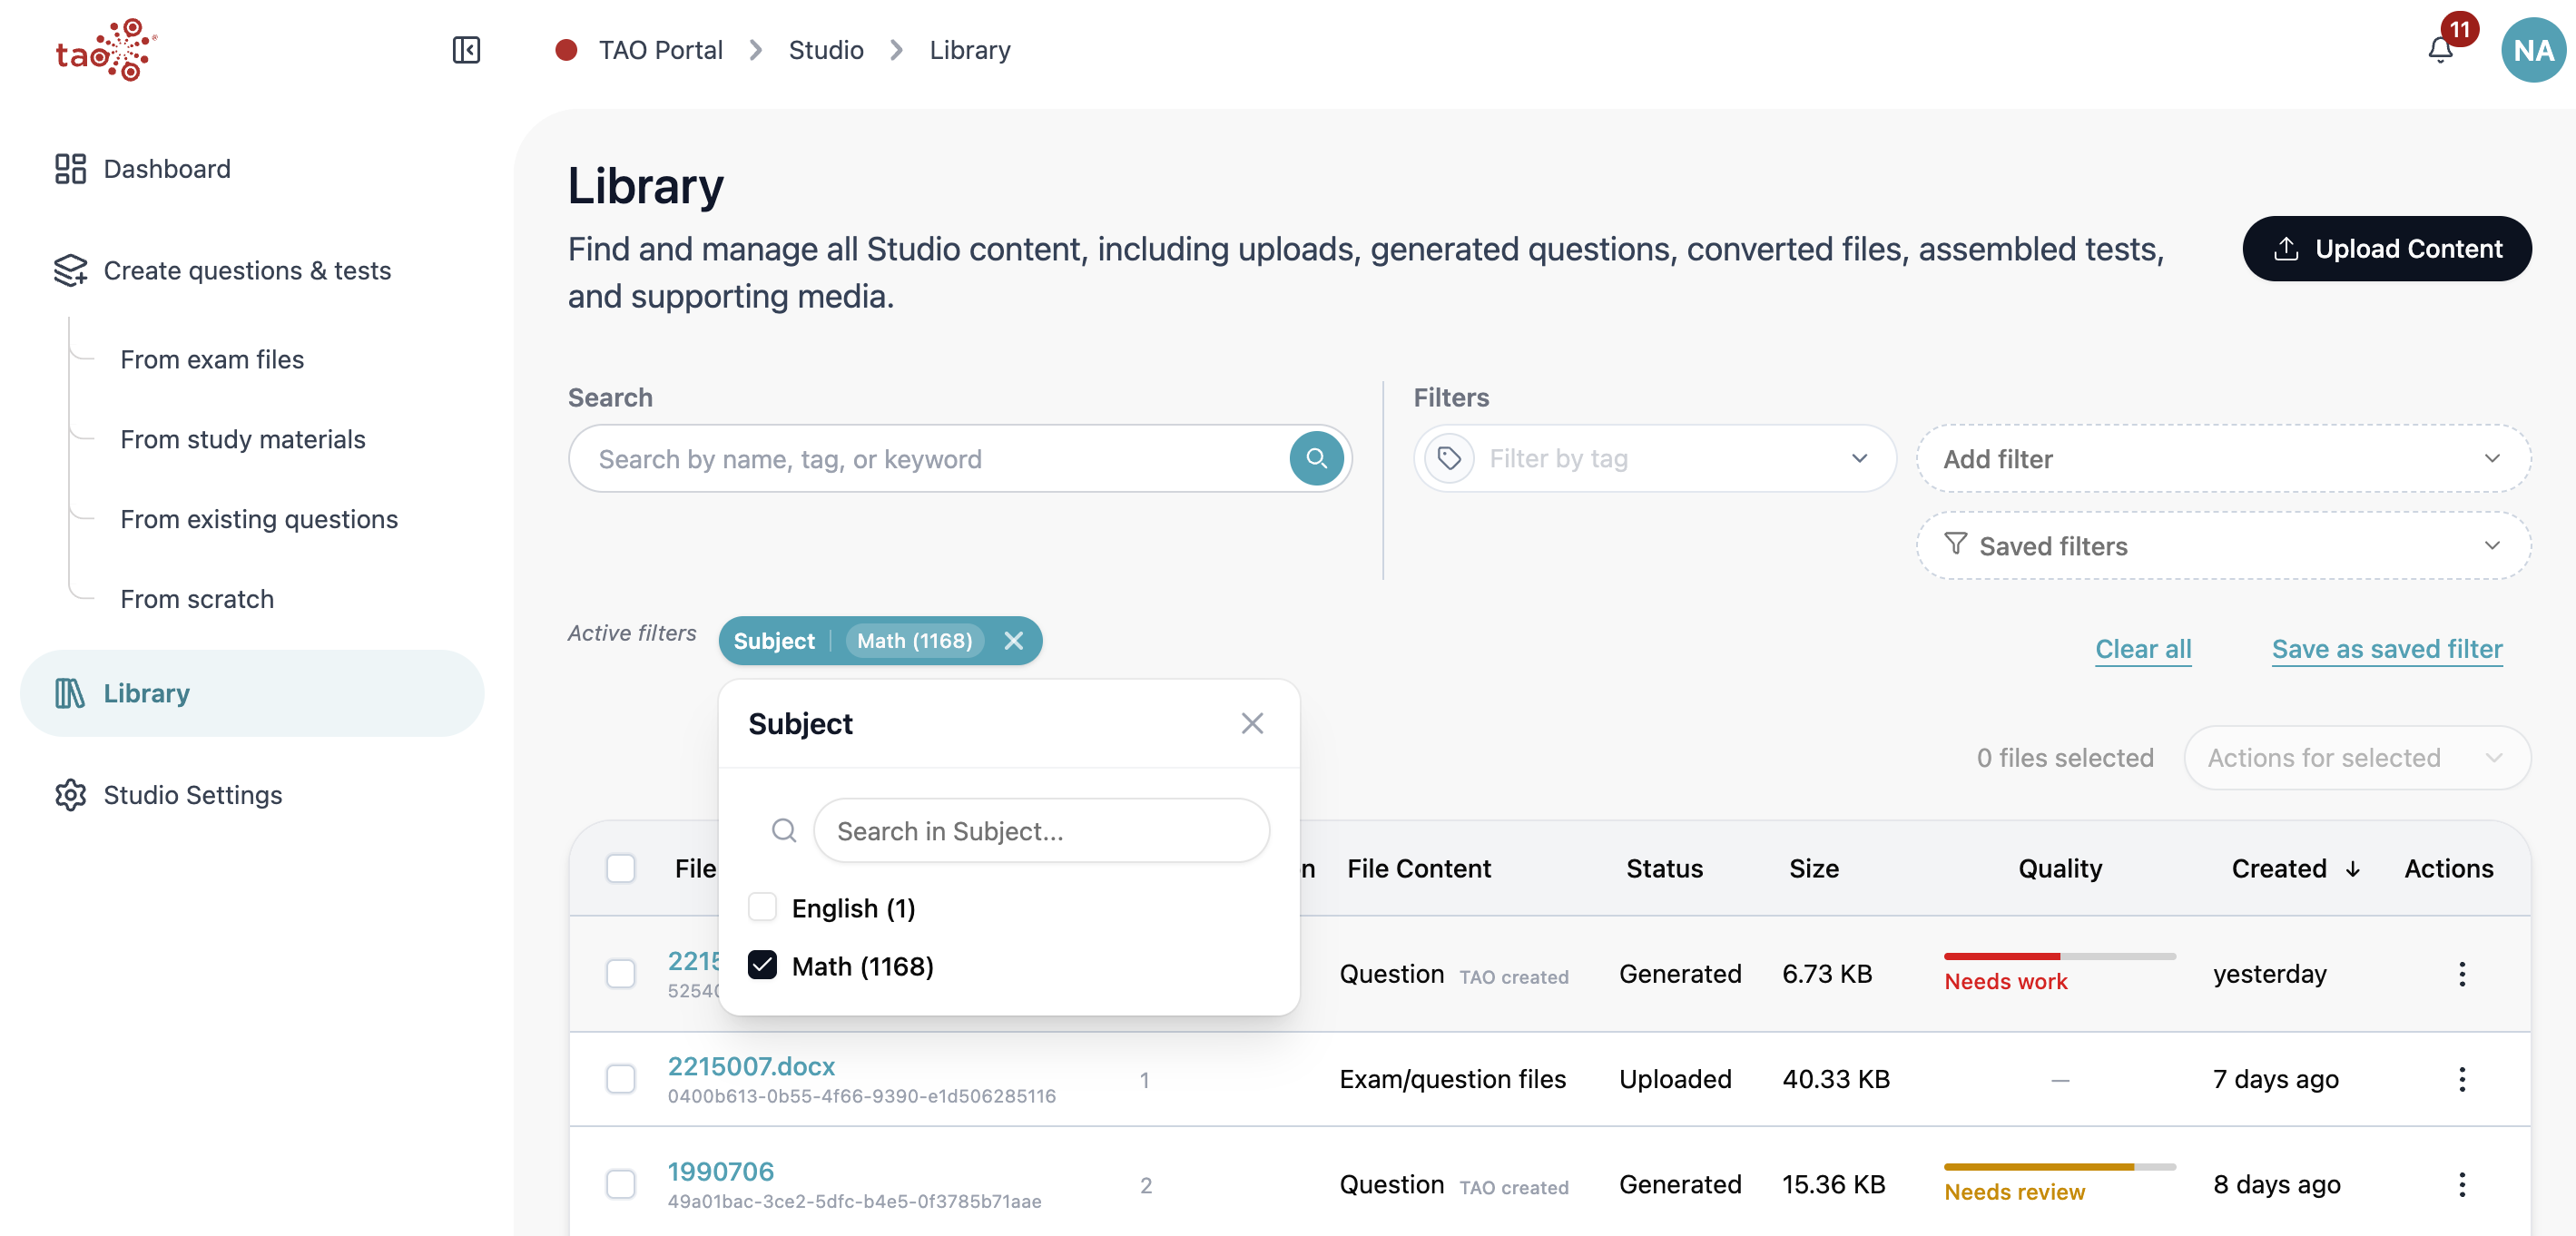Click the Studio Settings gear icon
Viewport: 2576px width, 1236px height.
[70, 795]
